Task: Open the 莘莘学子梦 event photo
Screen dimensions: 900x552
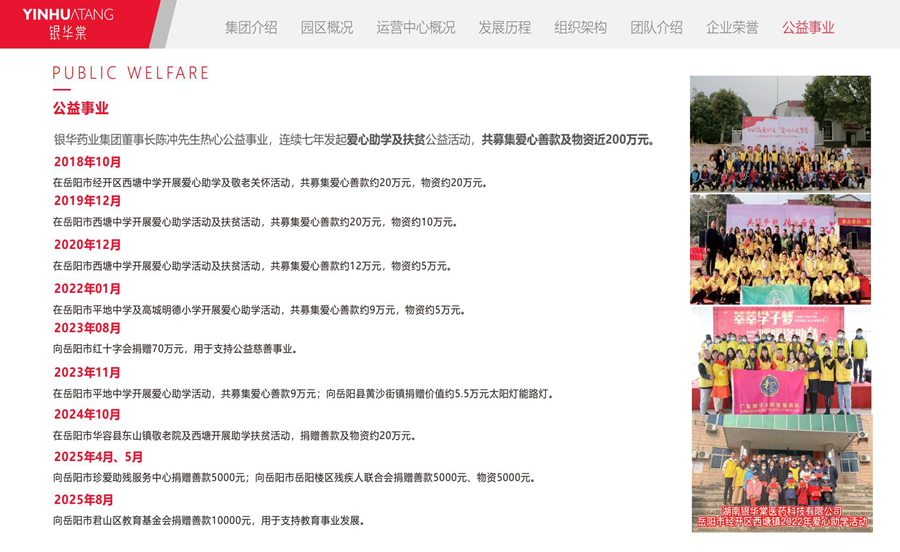Action: tap(780, 360)
